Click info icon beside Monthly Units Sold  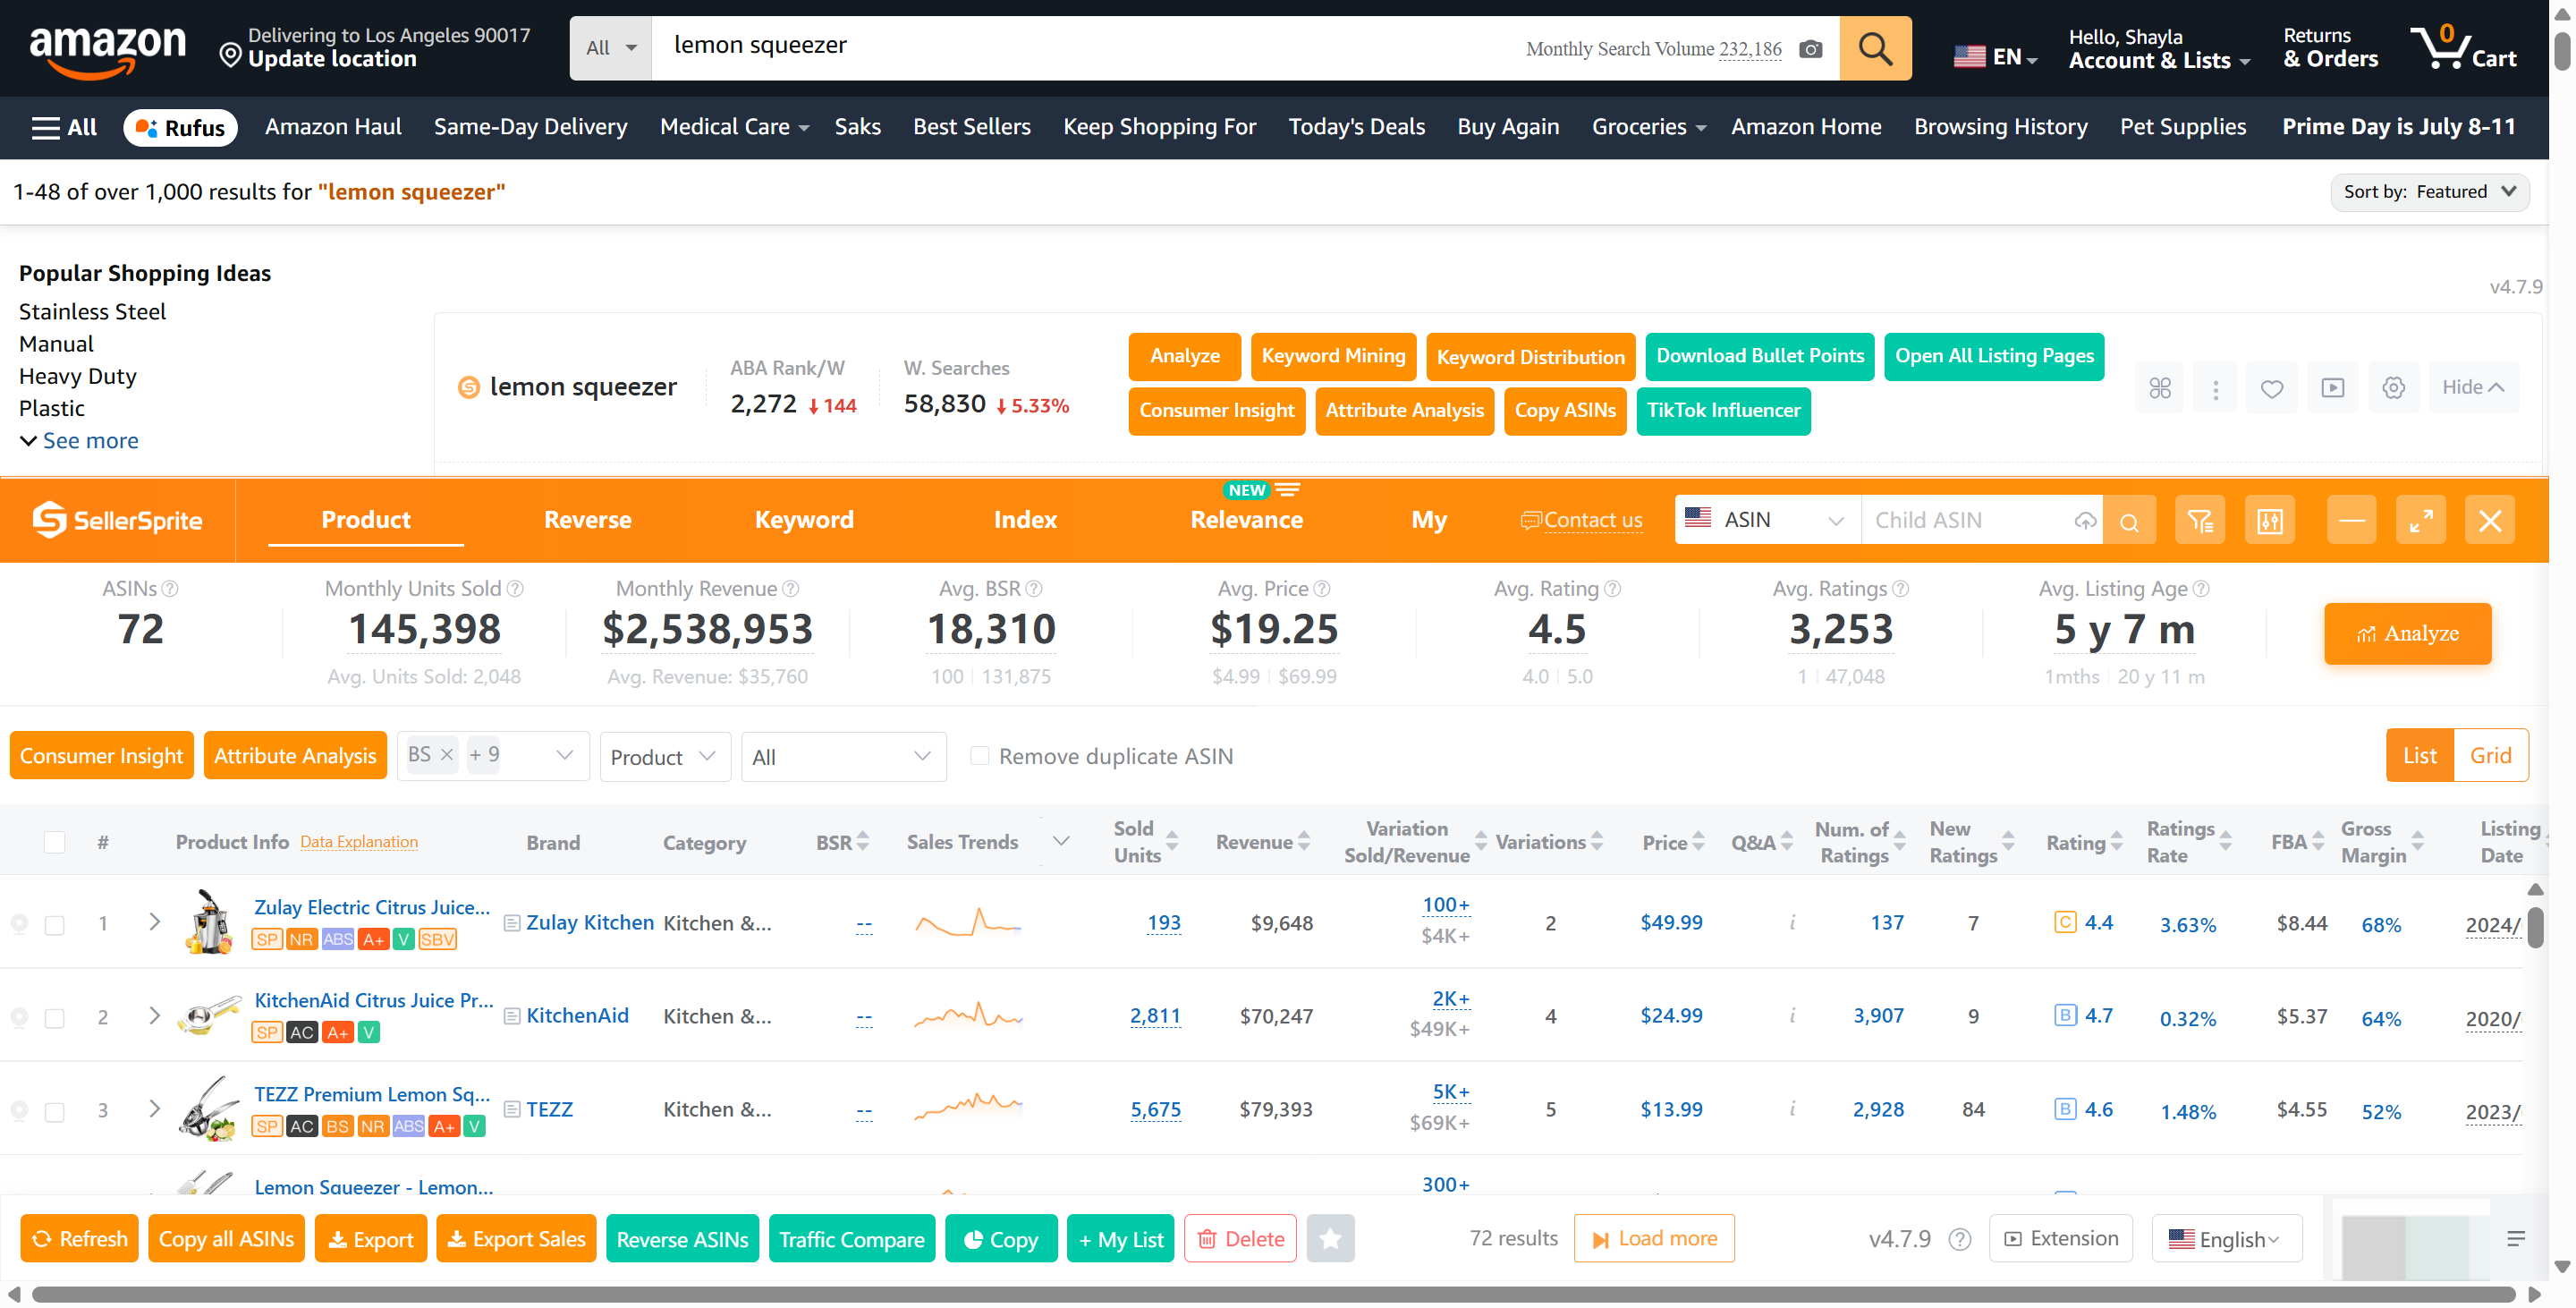coord(515,589)
